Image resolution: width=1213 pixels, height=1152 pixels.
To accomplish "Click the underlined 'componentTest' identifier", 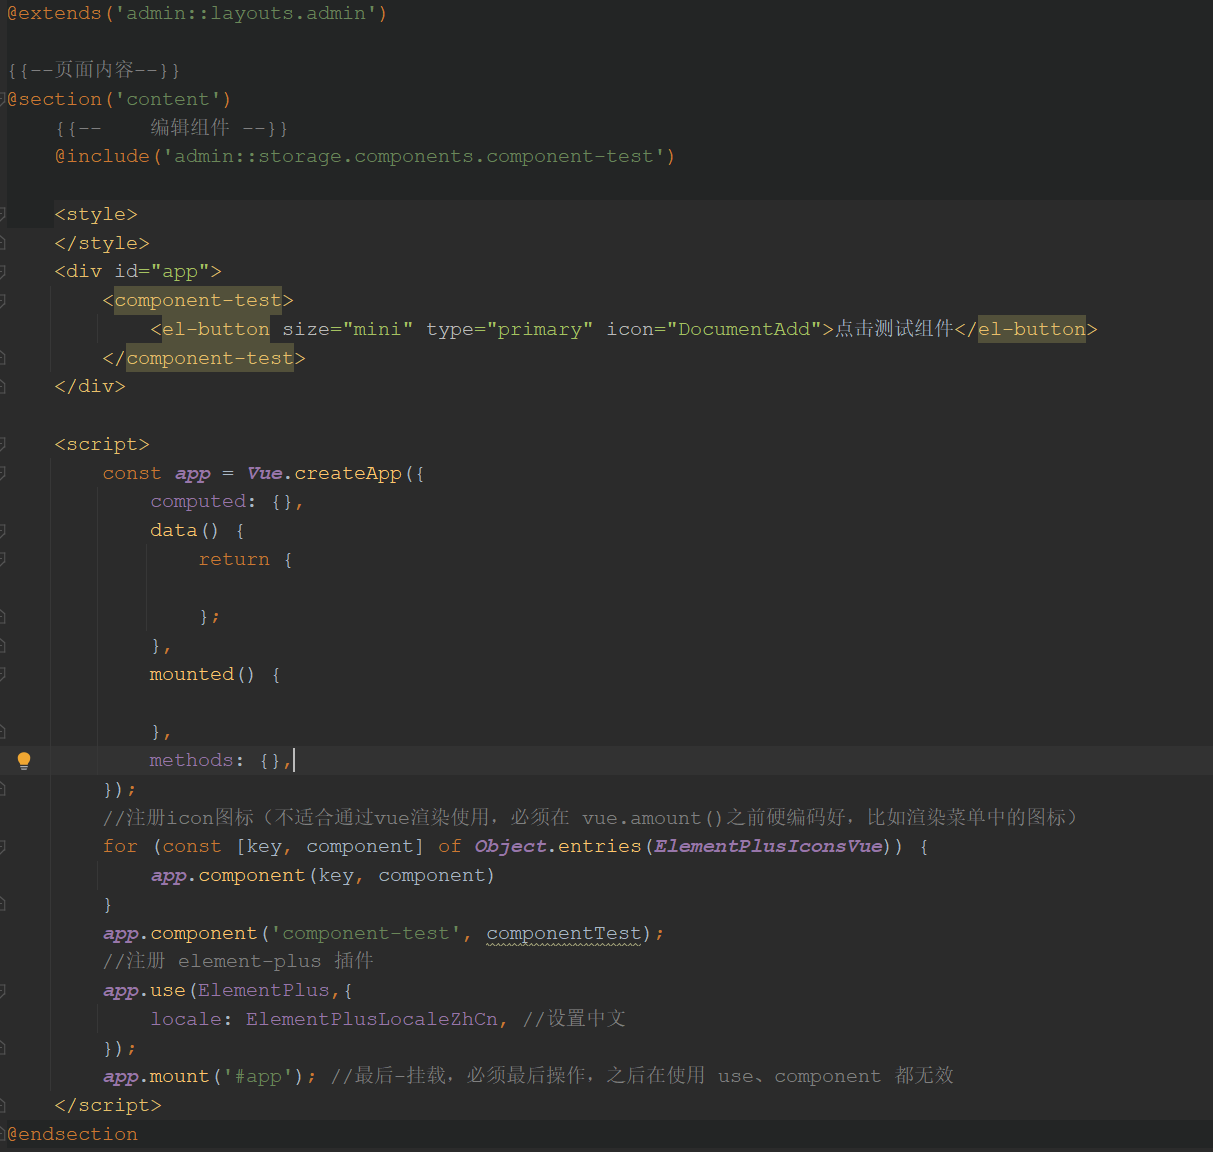I will (564, 934).
